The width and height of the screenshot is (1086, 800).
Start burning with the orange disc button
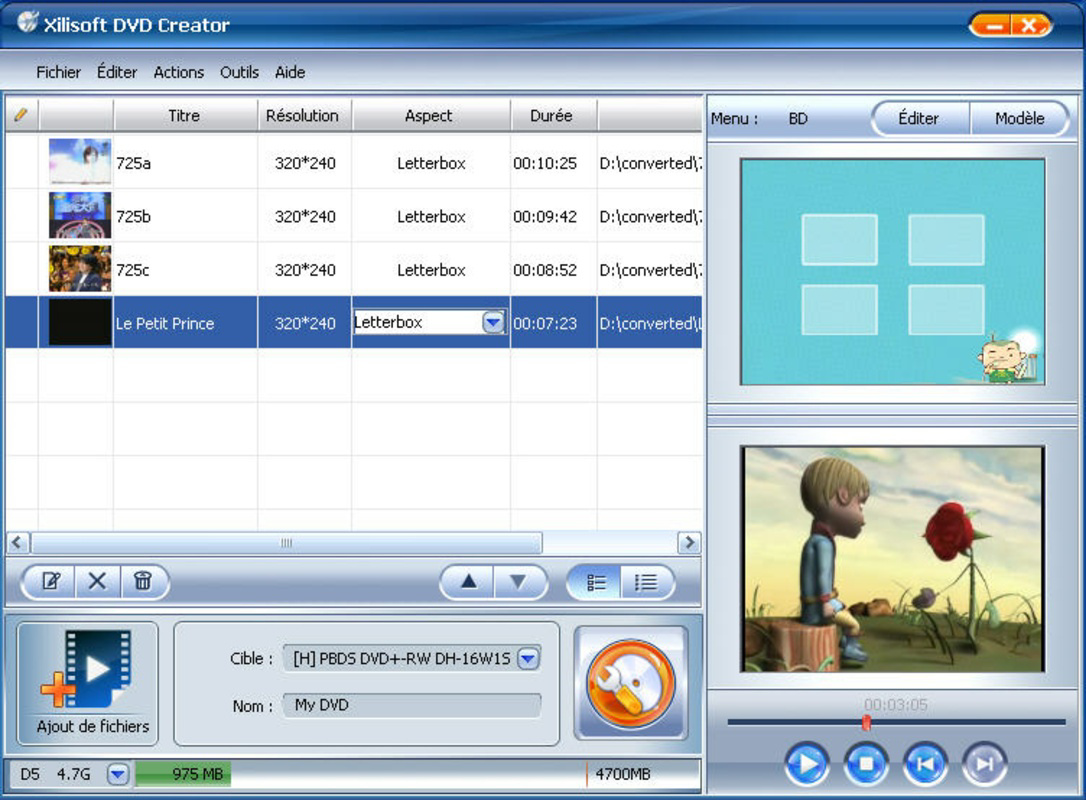630,683
